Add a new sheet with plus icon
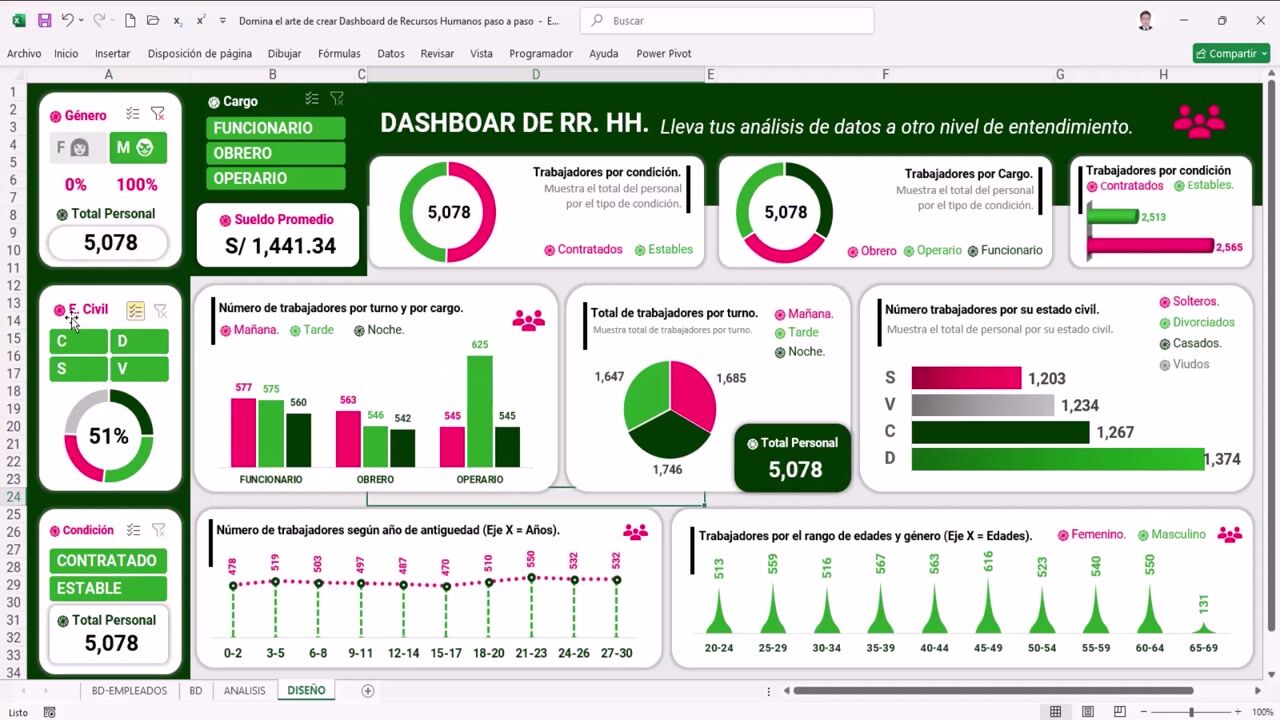 point(368,691)
